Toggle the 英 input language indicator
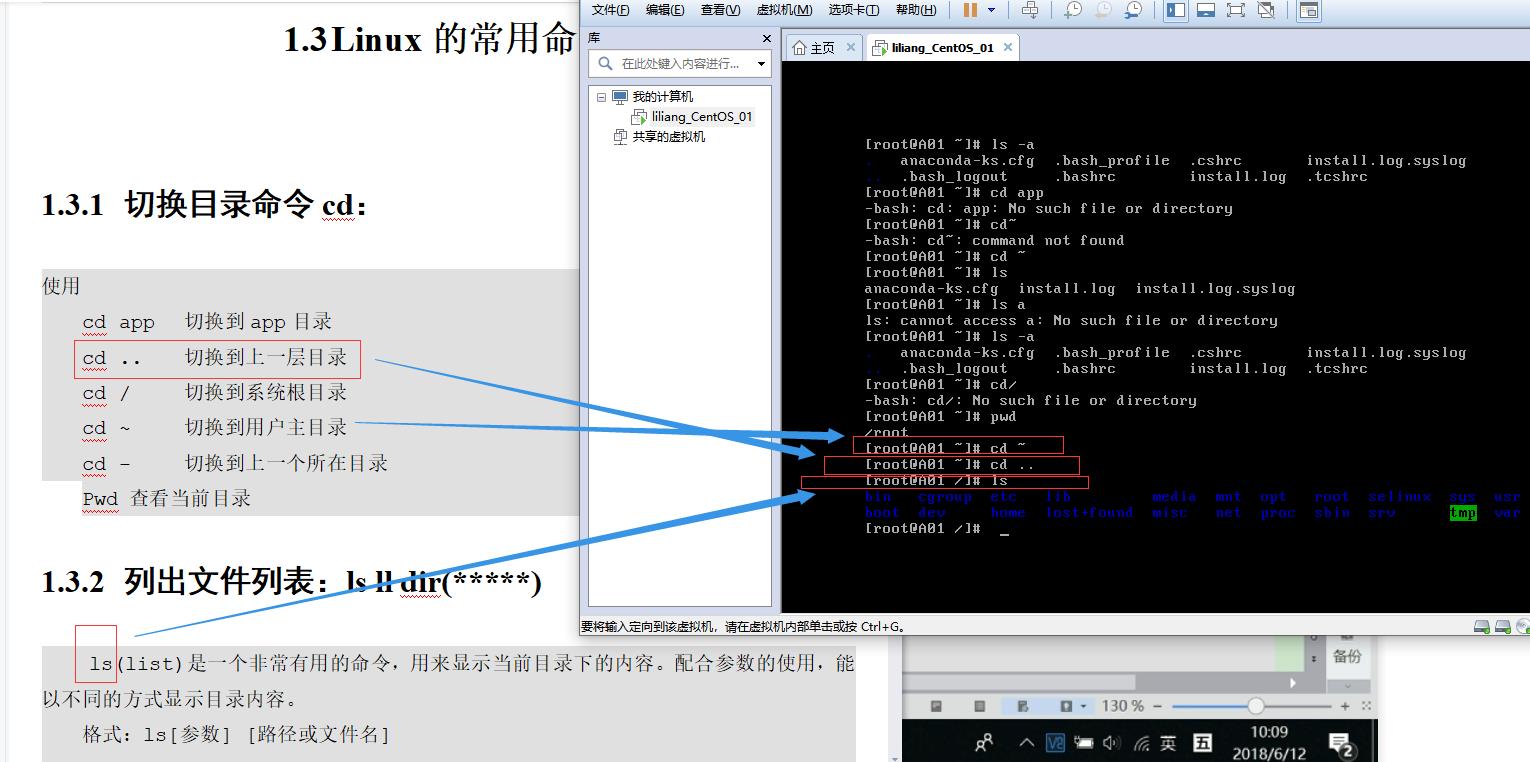The width and height of the screenshot is (1530, 762). (1169, 743)
